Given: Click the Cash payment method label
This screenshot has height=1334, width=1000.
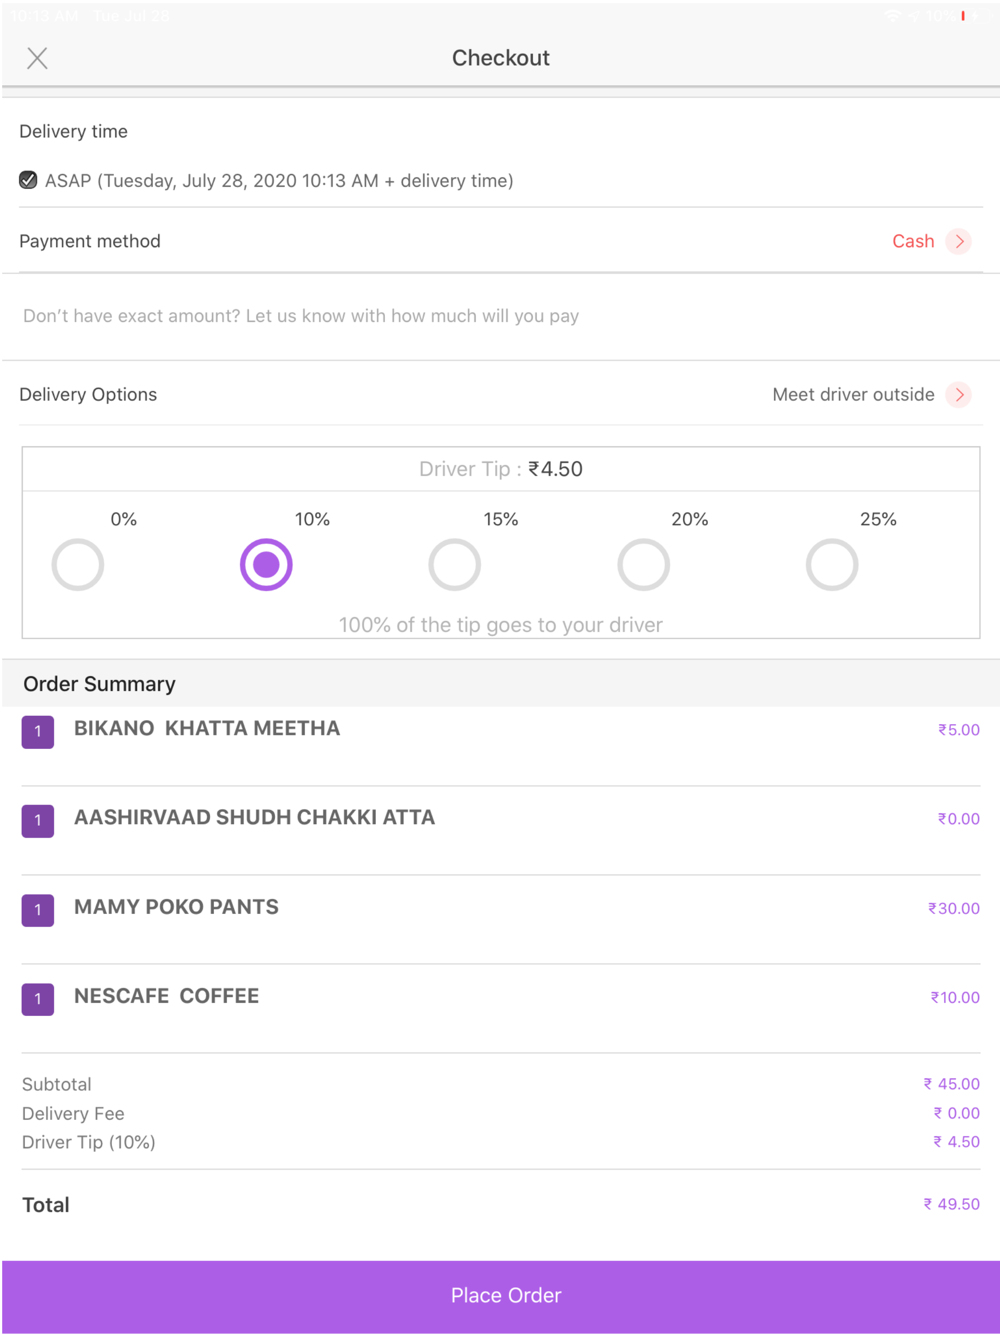Looking at the screenshot, I should pos(912,241).
